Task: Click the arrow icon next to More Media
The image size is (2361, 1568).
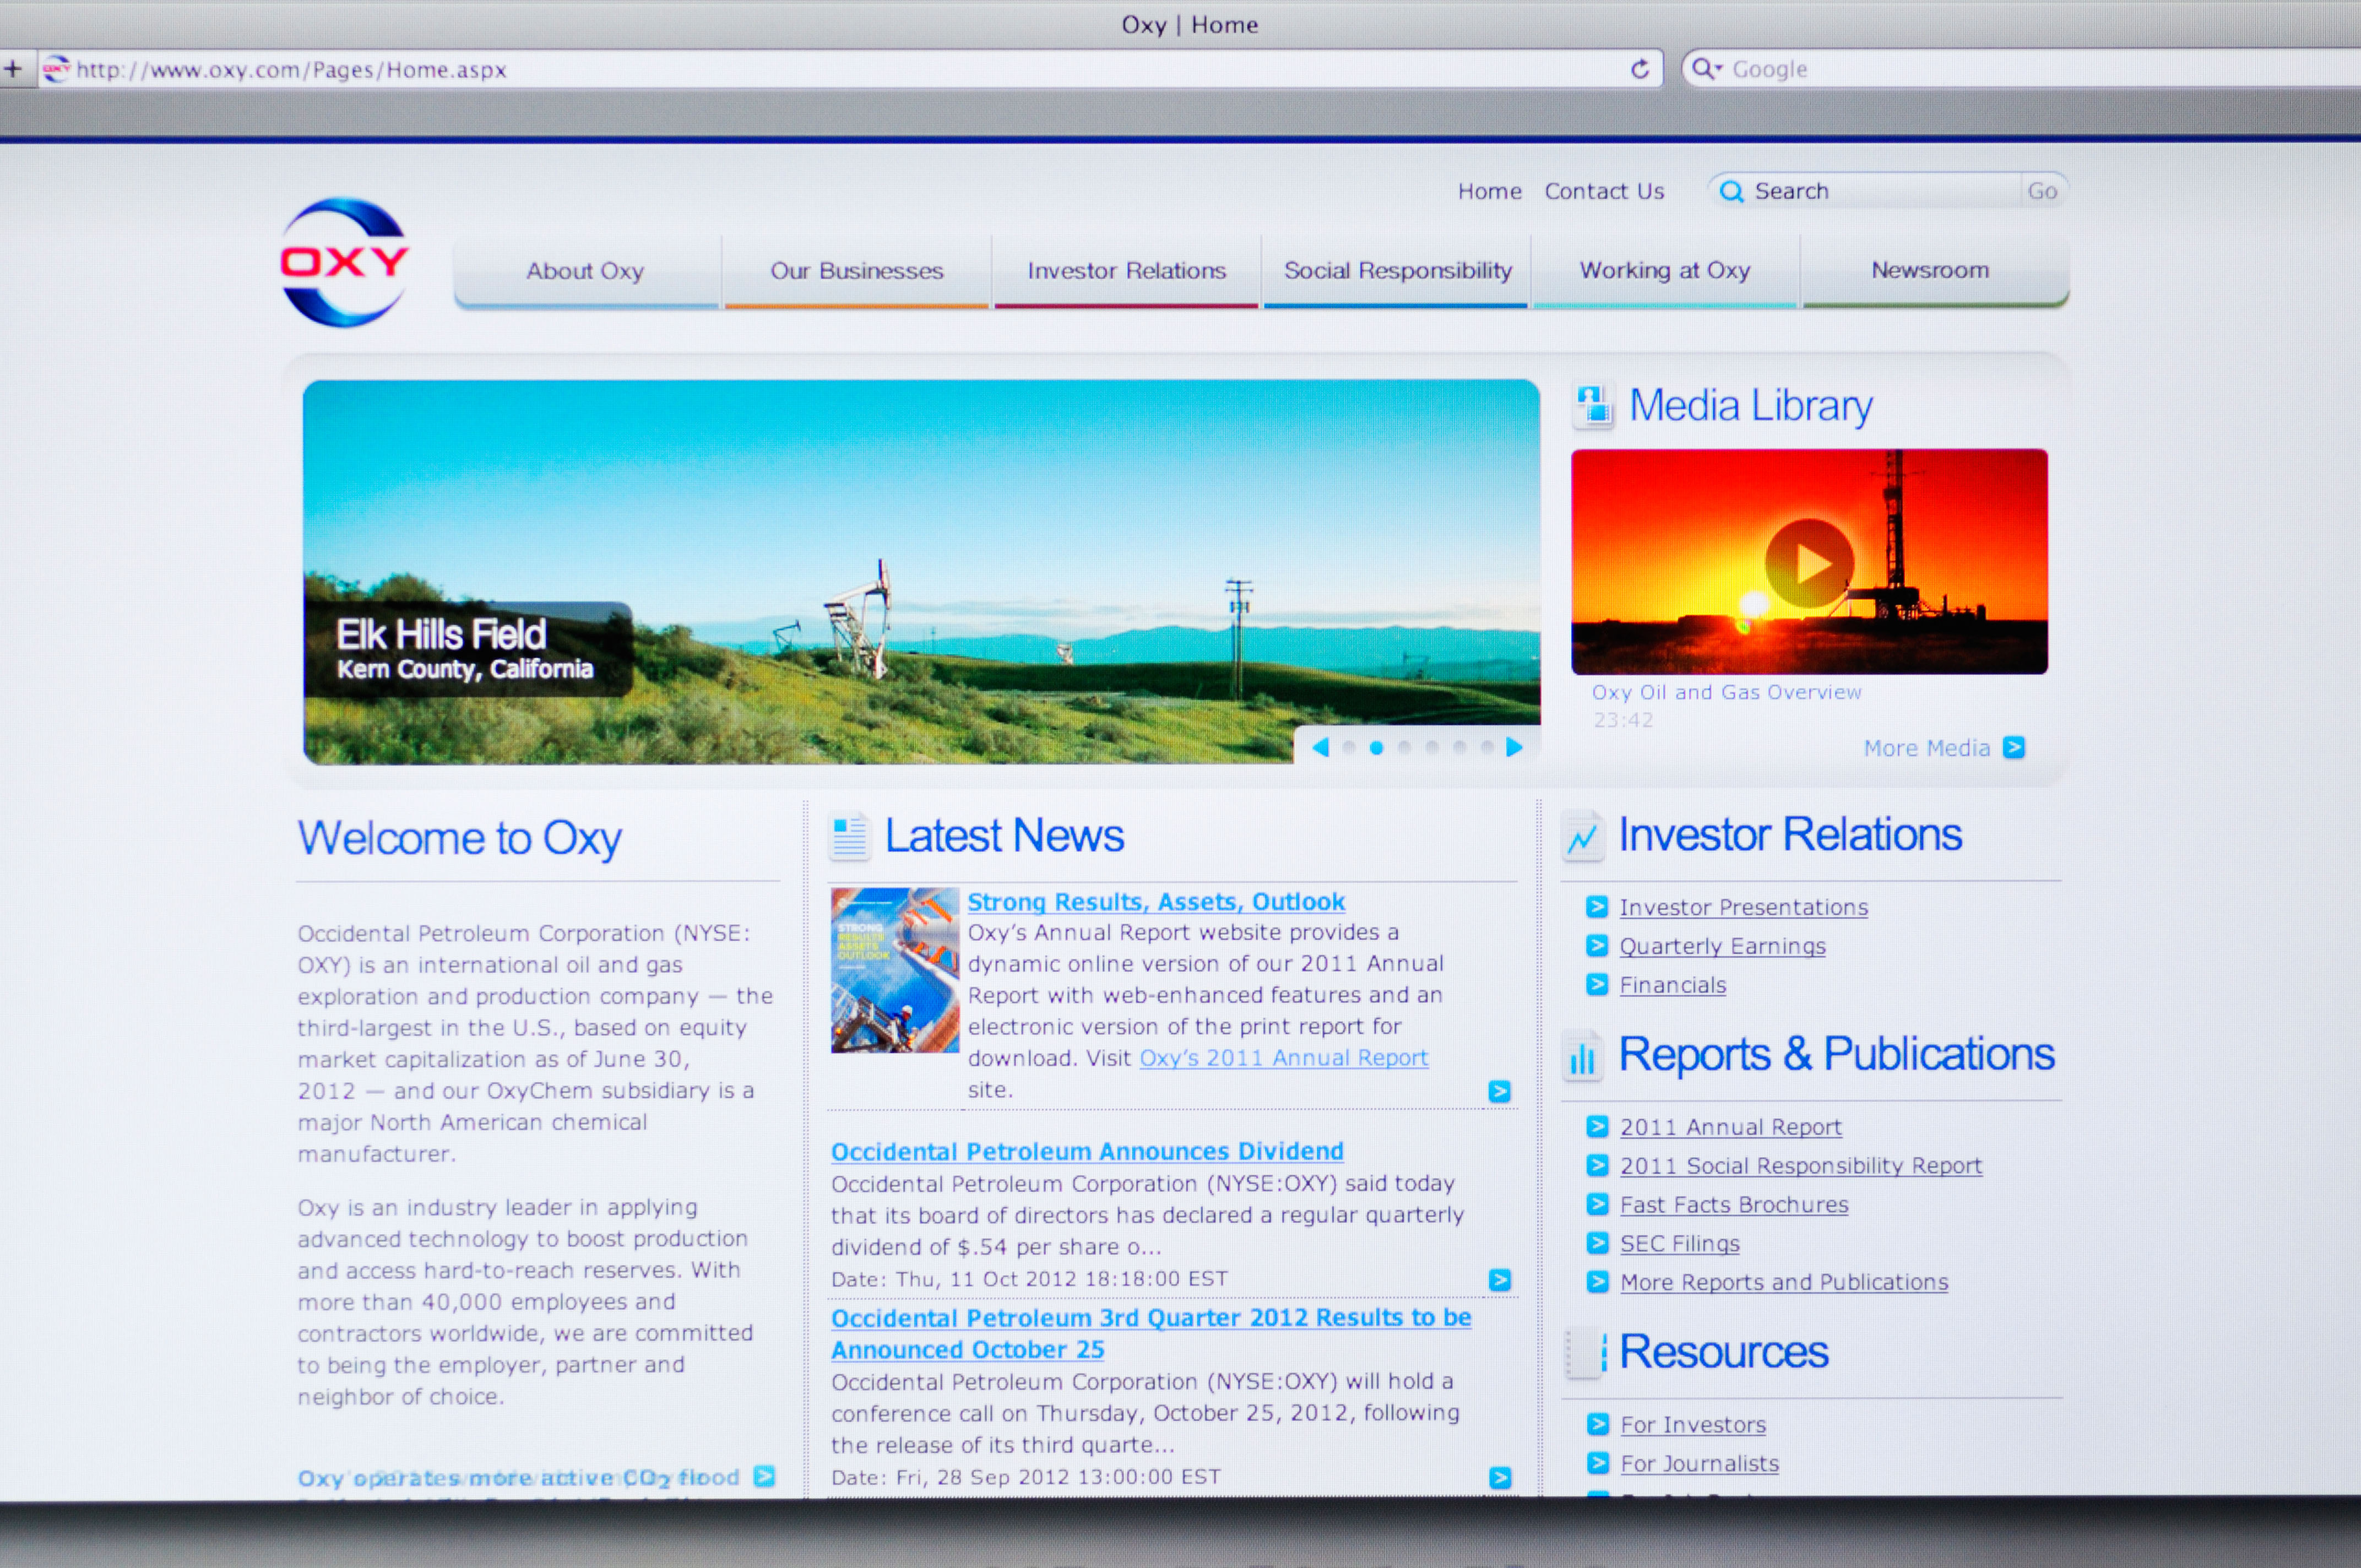Action: click(x=2014, y=748)
